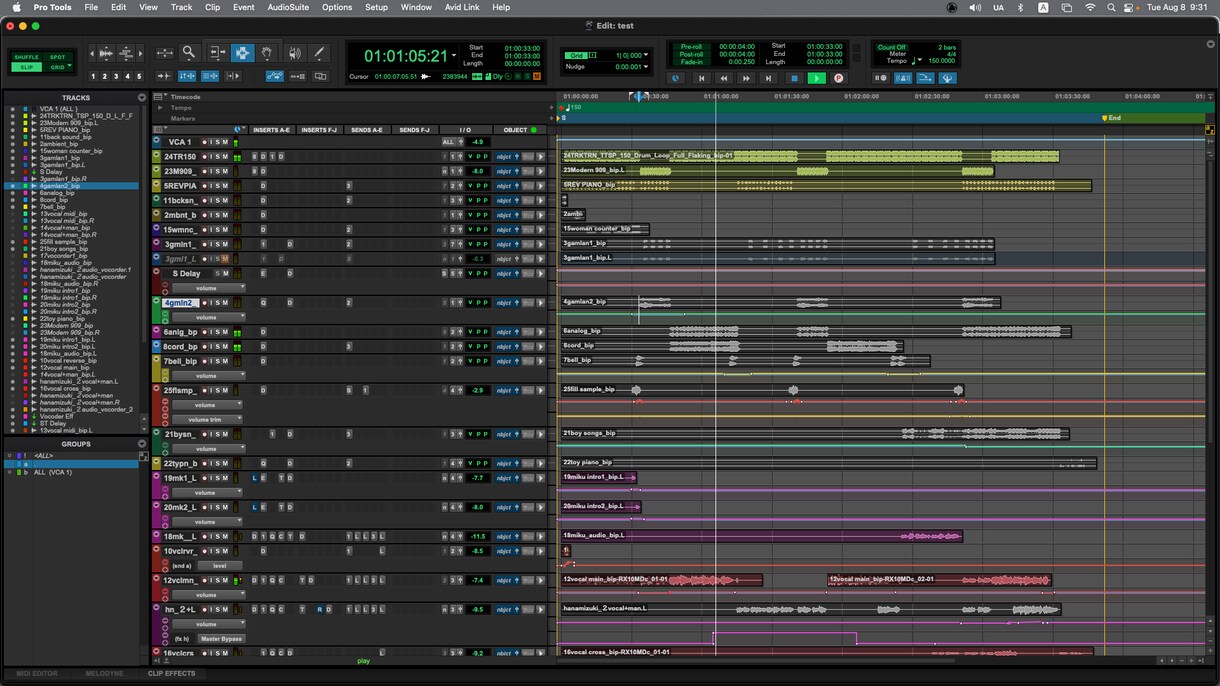1220x686 pixels.
Task: Click the INSERTS A-E column header
Action: tap(271, 130)
